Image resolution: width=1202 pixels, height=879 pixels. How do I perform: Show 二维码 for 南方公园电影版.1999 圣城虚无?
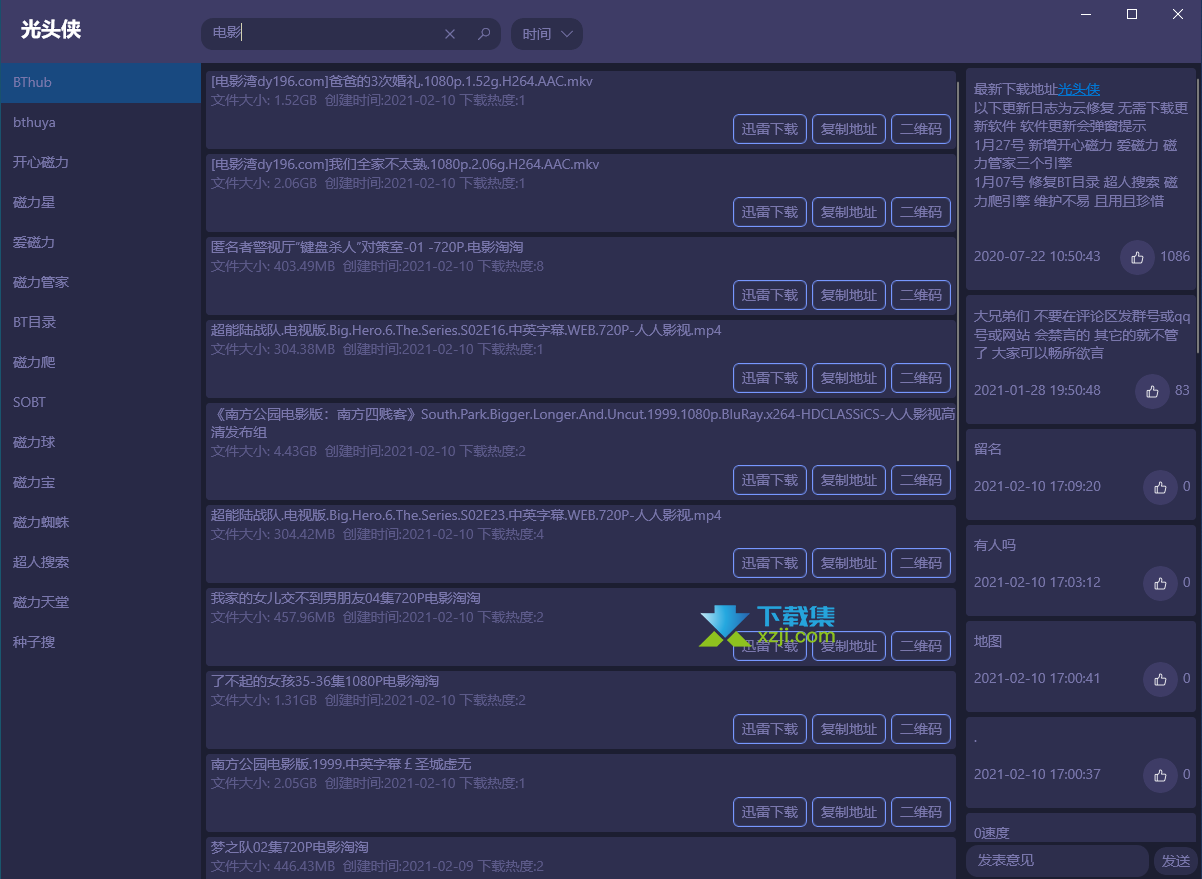coord(921,812)
